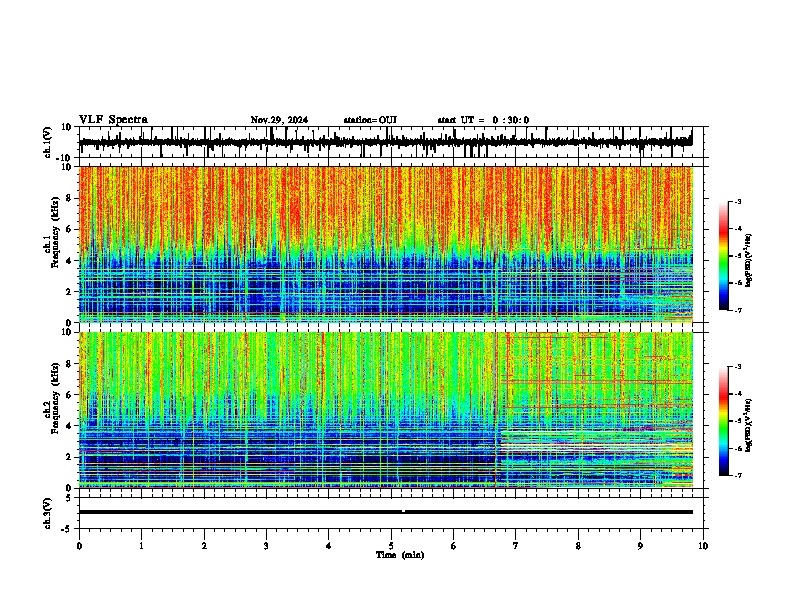Click the "Time (min)" x-axis title
Viewport: 792px width, 612px height.
point(400,555)
